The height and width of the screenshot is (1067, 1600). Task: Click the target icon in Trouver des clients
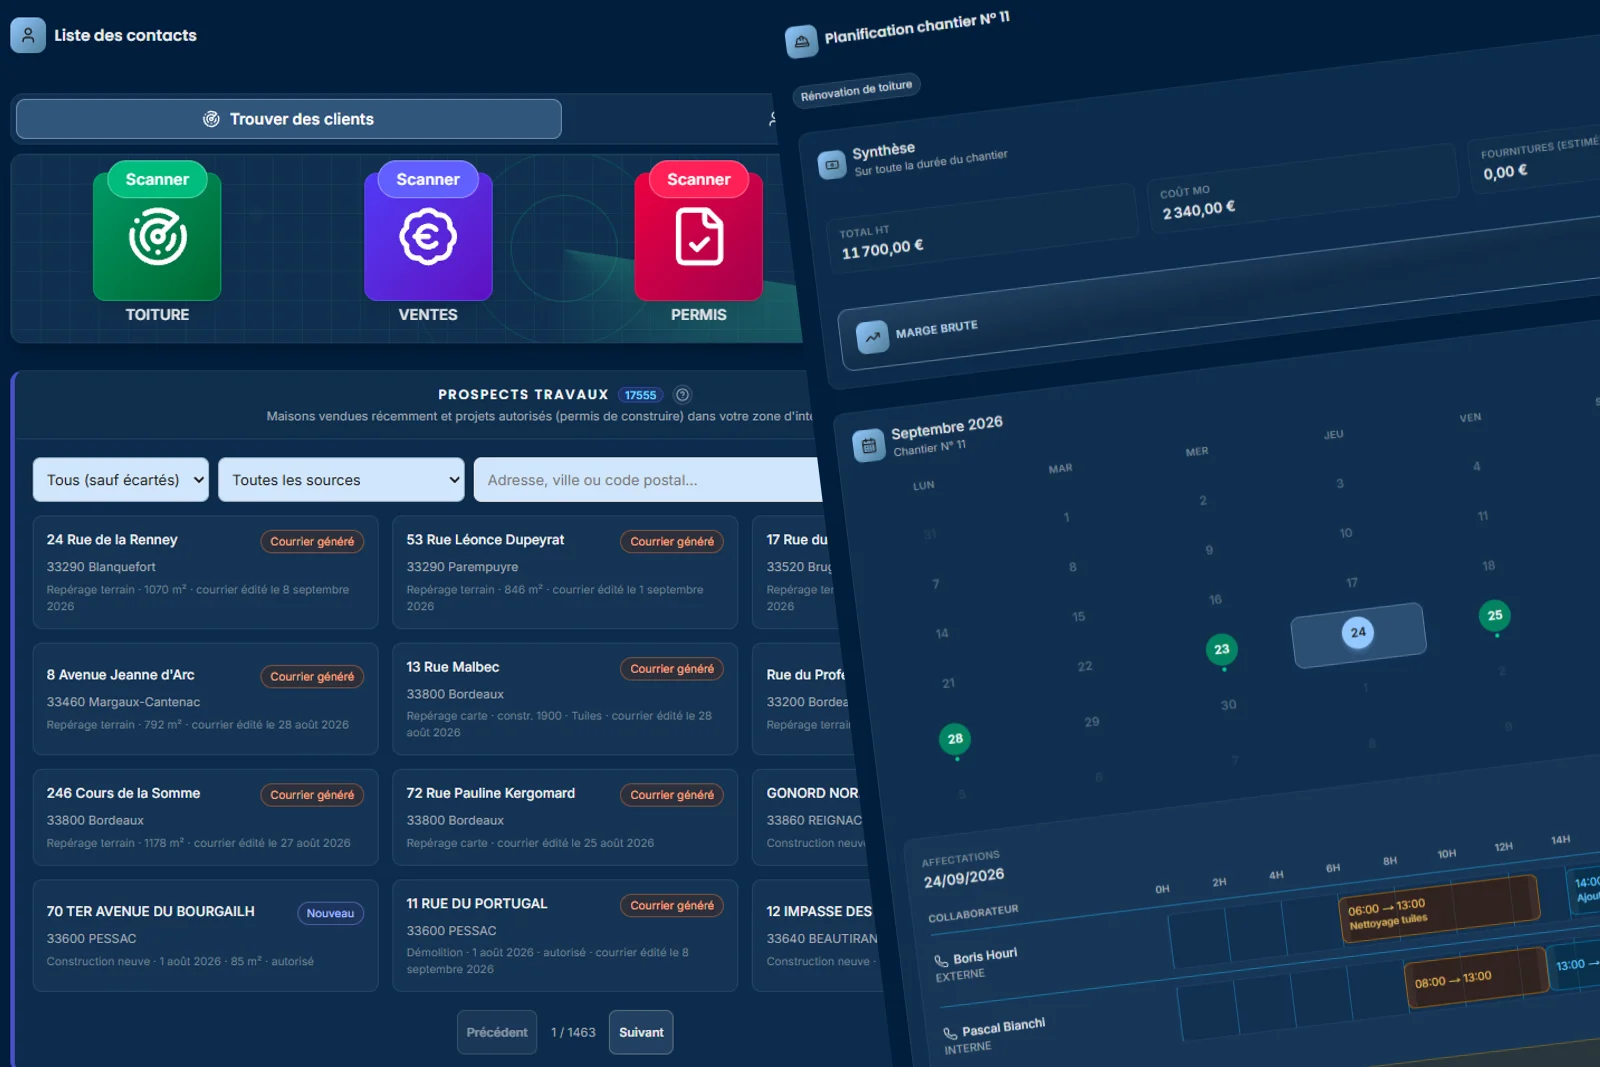(211, 119)
